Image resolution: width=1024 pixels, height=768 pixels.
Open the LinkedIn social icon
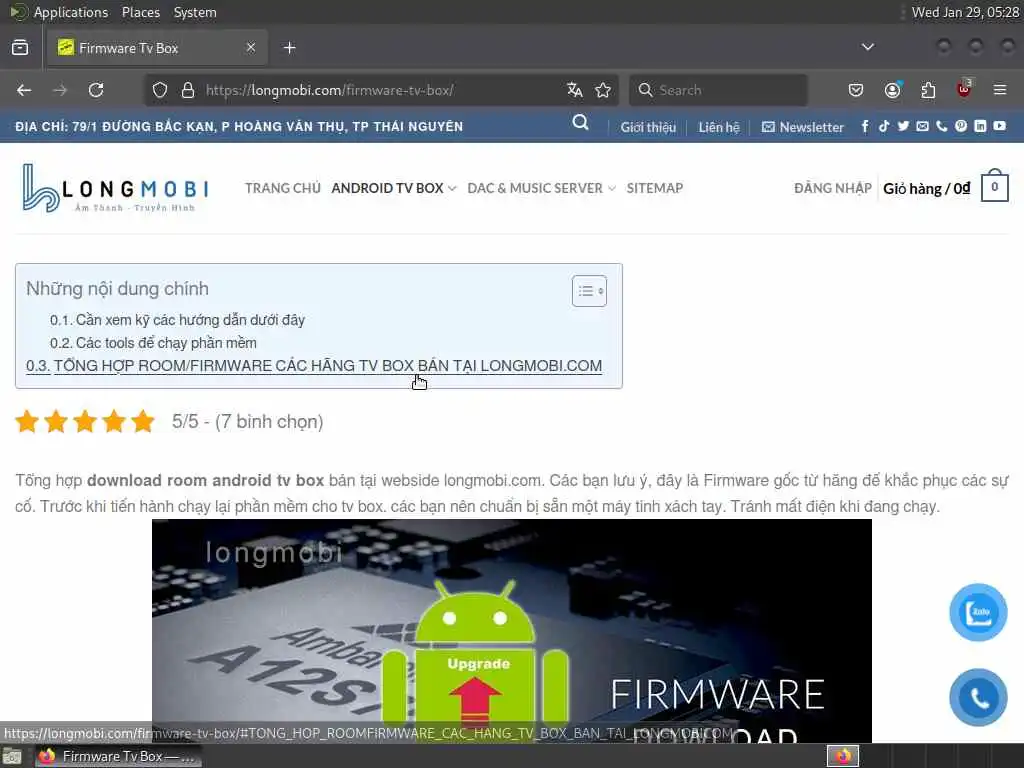pyautogui.click(x=980, y=126)
